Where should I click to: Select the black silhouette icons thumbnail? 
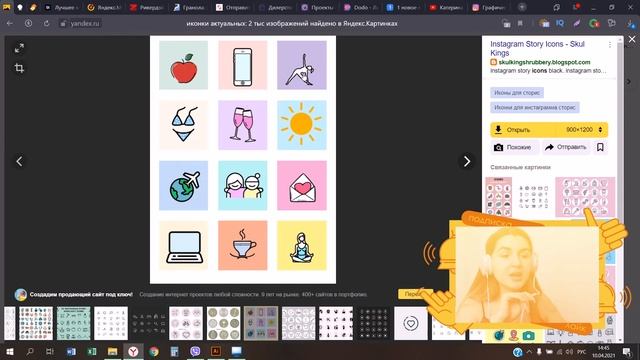point(336,323)
